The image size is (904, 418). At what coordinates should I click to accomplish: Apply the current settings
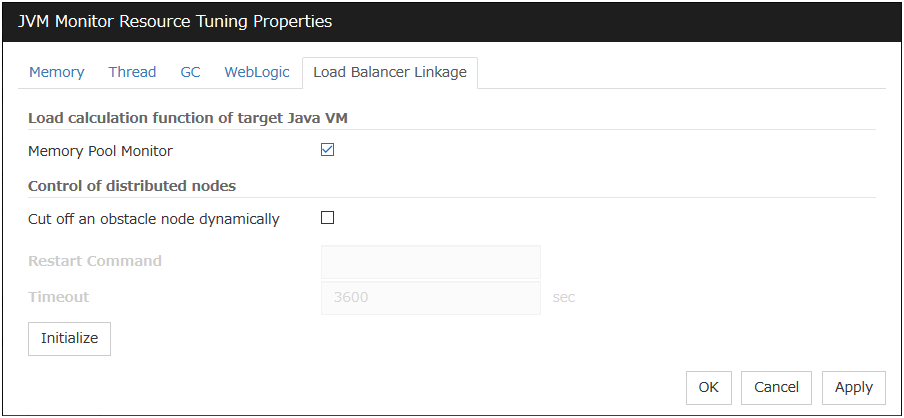tap(854, 387)
